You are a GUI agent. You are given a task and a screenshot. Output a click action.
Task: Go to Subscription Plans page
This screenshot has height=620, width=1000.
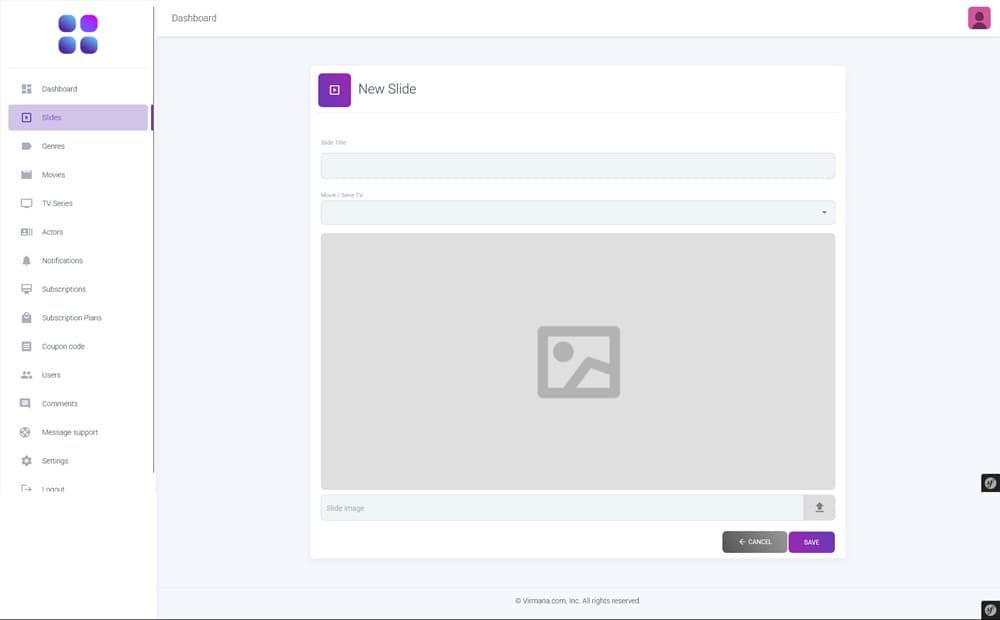click(71, 318)
